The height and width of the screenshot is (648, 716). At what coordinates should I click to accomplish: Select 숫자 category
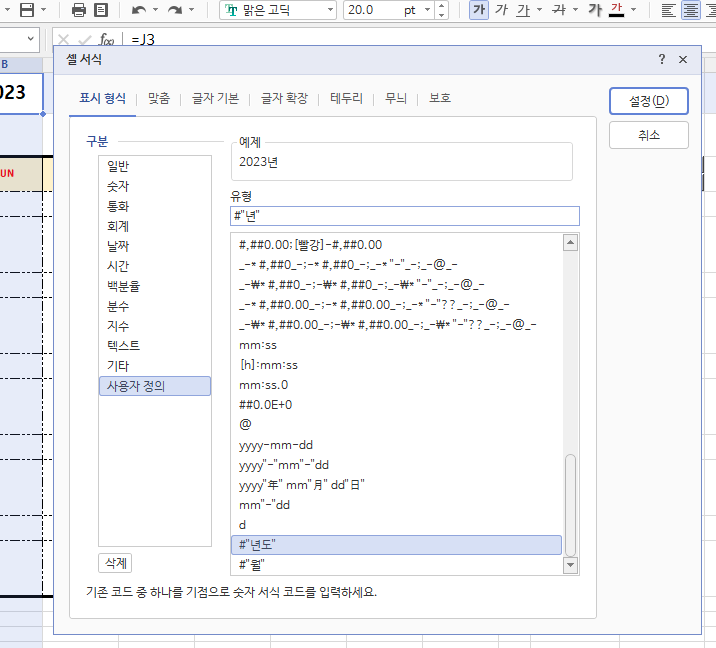click(x=155, y=186)
